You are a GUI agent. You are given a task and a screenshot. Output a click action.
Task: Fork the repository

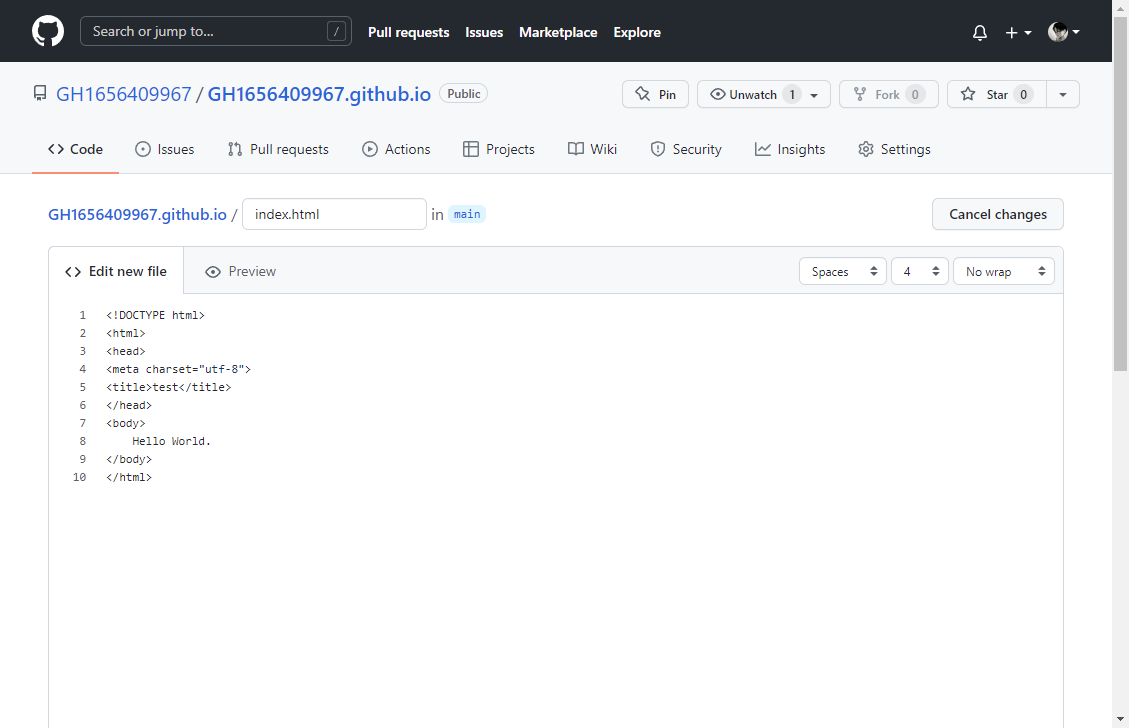[x=888, y=94]
